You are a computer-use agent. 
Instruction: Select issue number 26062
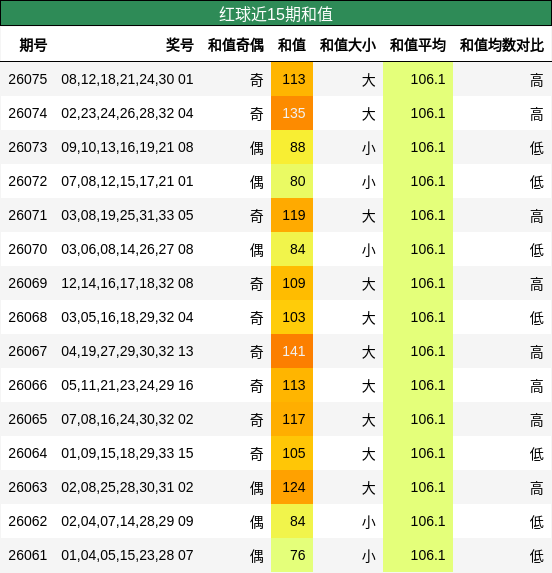pyautogui.click(x=28, y=521)
